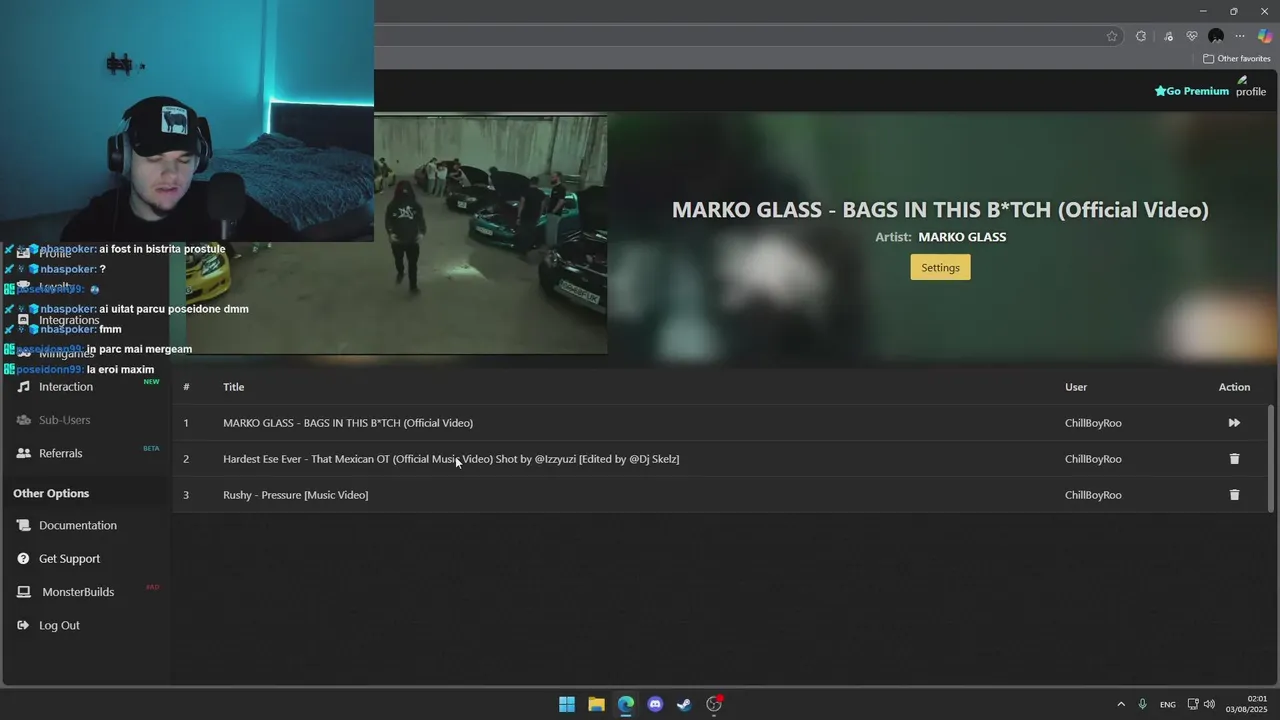This screenshot has height=720, width=1280.
Task: Open the profile image link
Action: coord(1251,86)
